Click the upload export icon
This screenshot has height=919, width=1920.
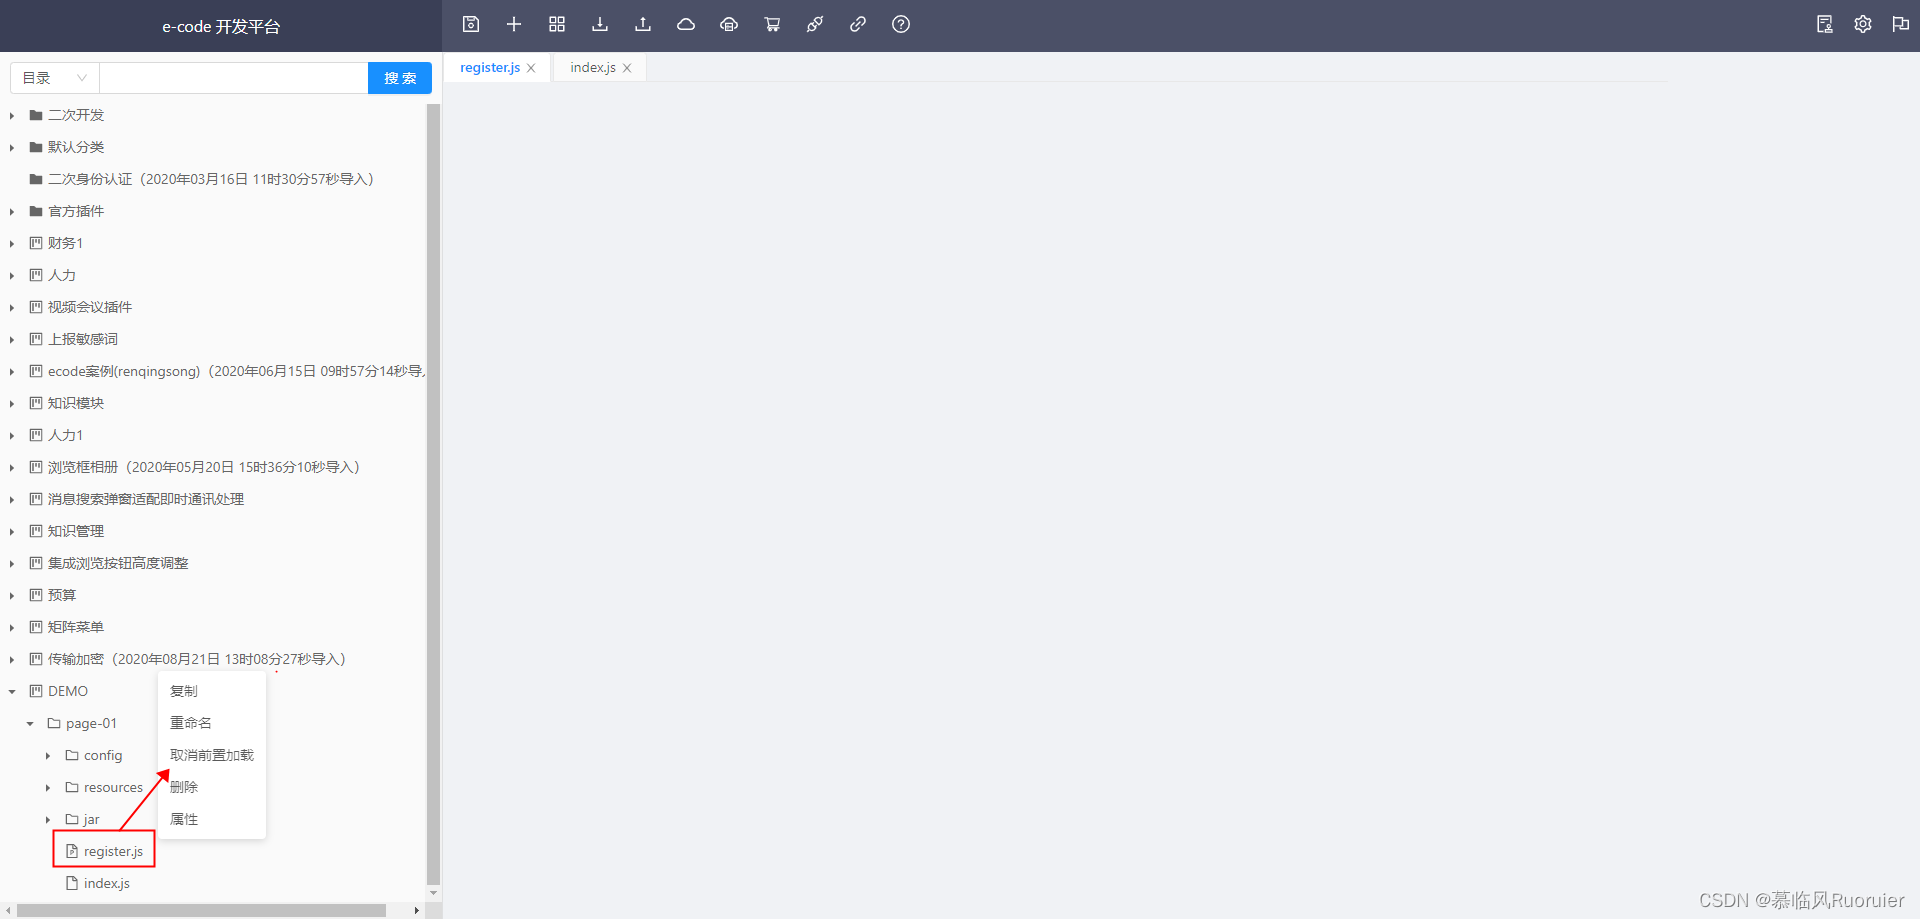[643, 24]
